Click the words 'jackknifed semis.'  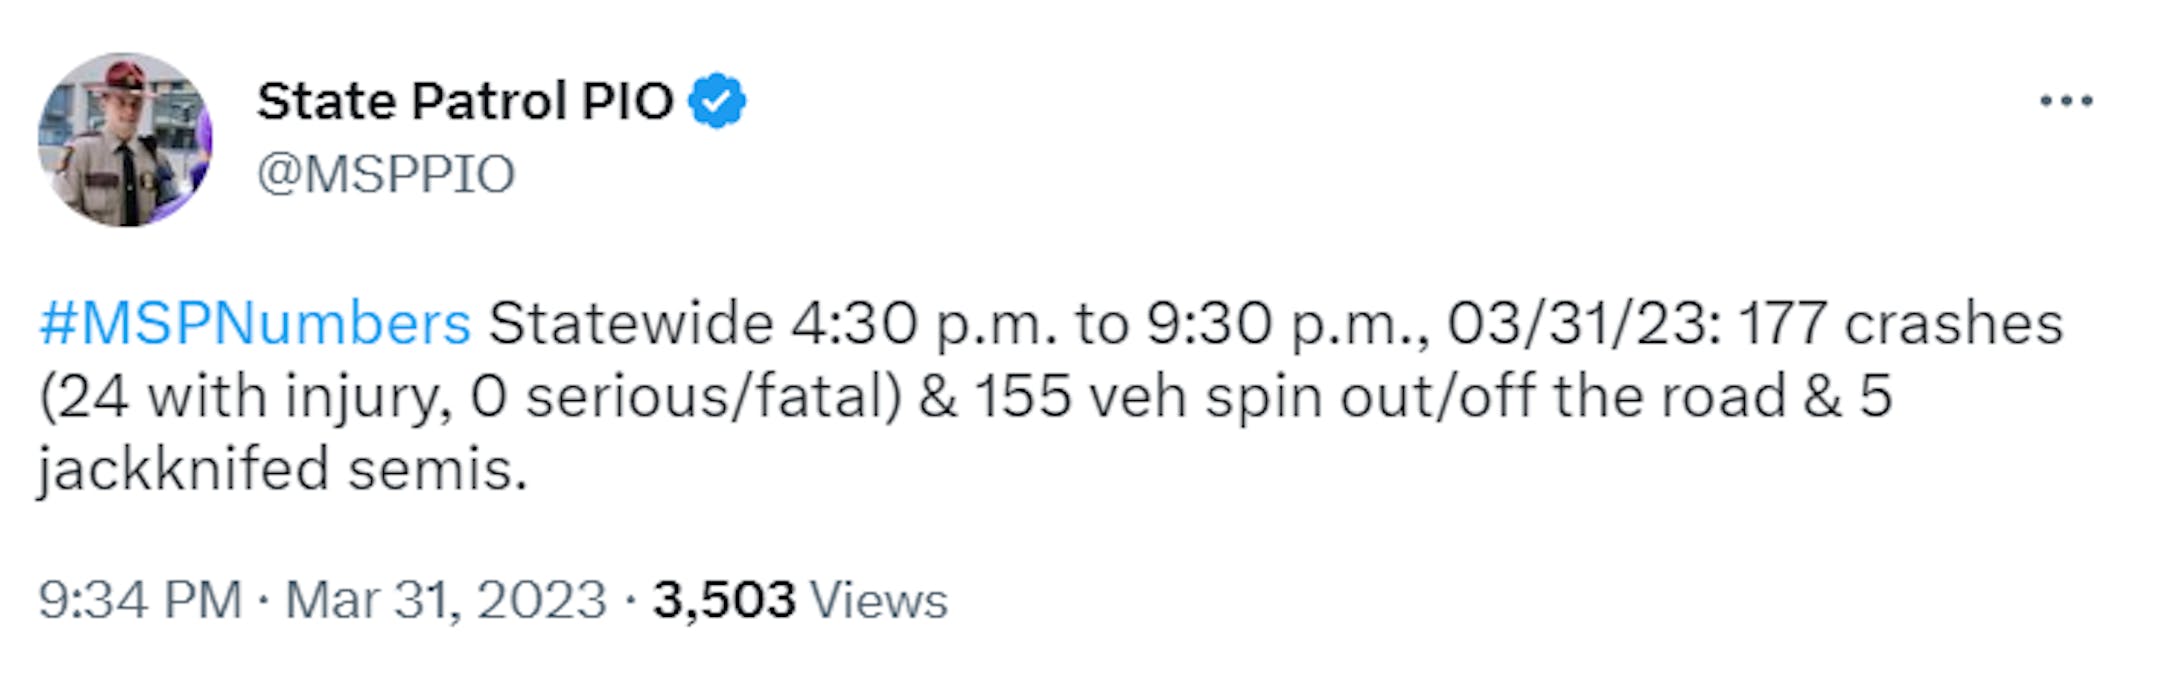283,469
